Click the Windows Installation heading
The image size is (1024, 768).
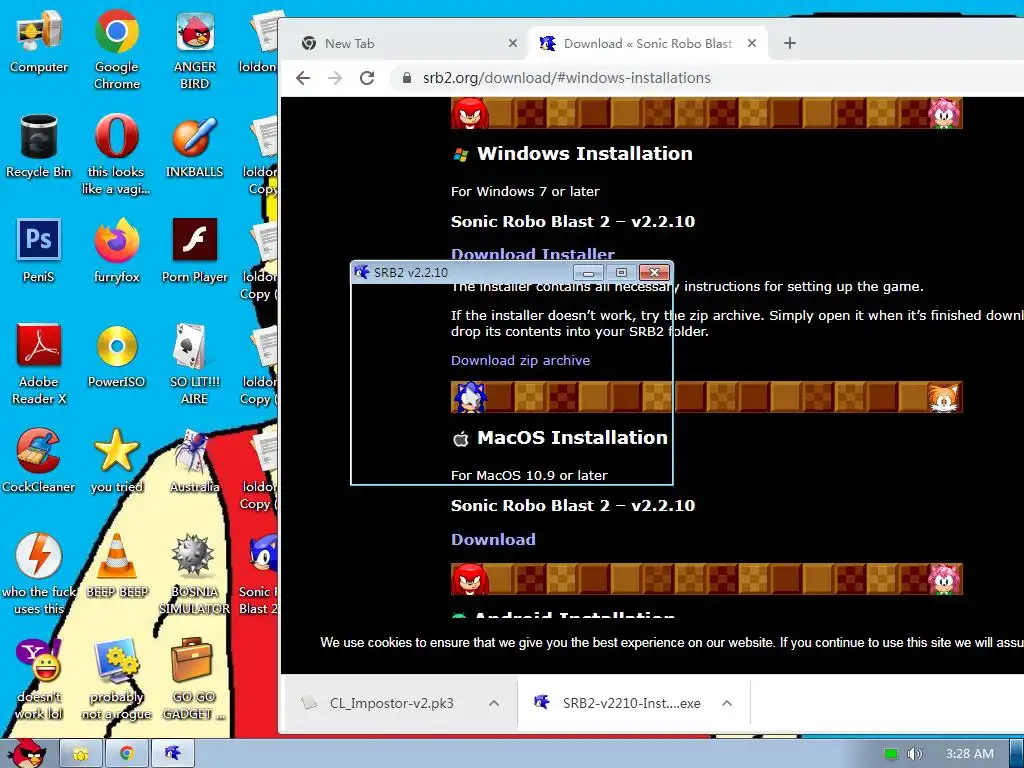pos(584,153)
